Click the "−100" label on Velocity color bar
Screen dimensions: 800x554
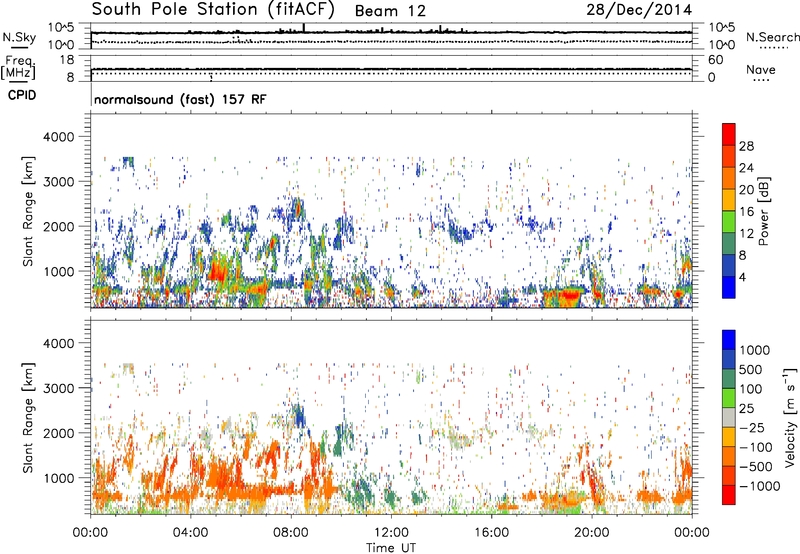pyautogui.click(x=756, y=447)
